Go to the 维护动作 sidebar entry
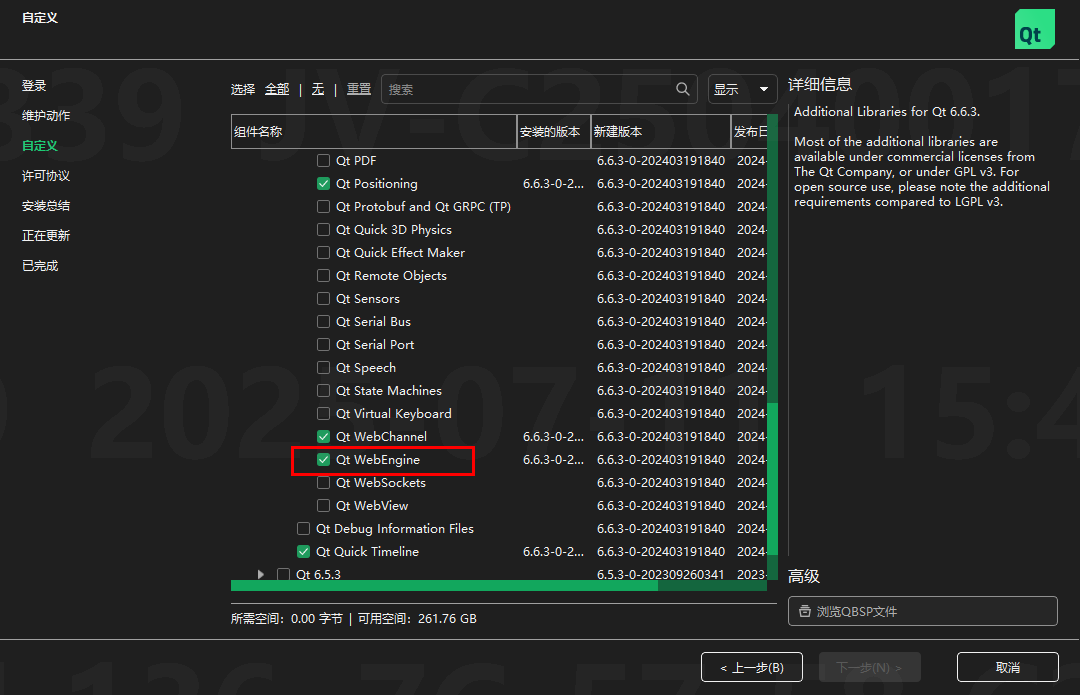 (44, 115)
